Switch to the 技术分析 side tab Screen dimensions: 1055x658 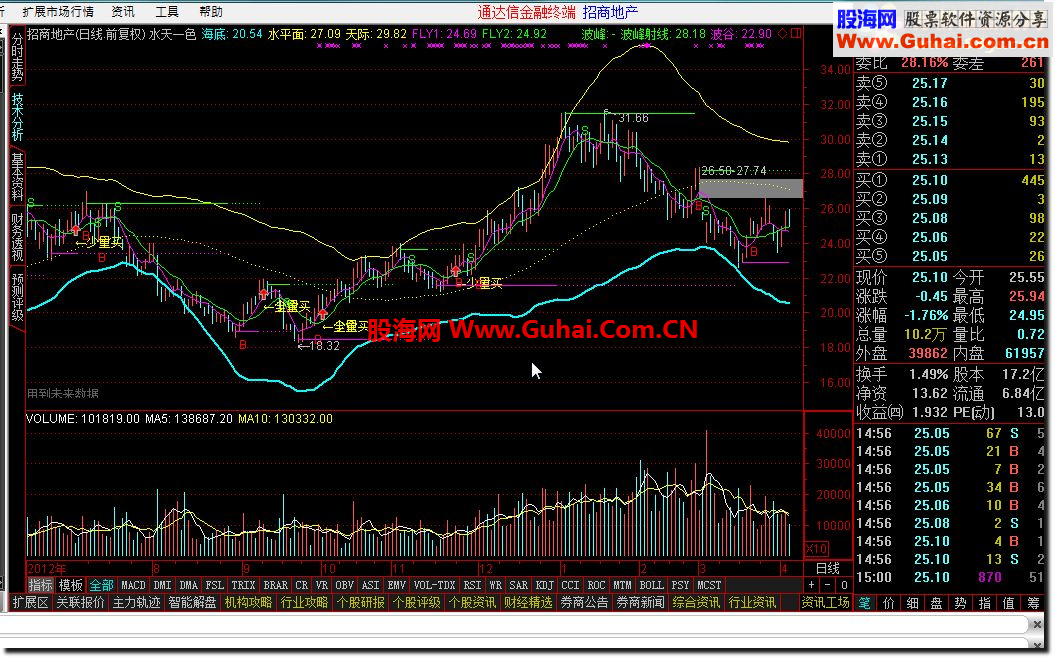pyautogui.click(x=17, y=117)
